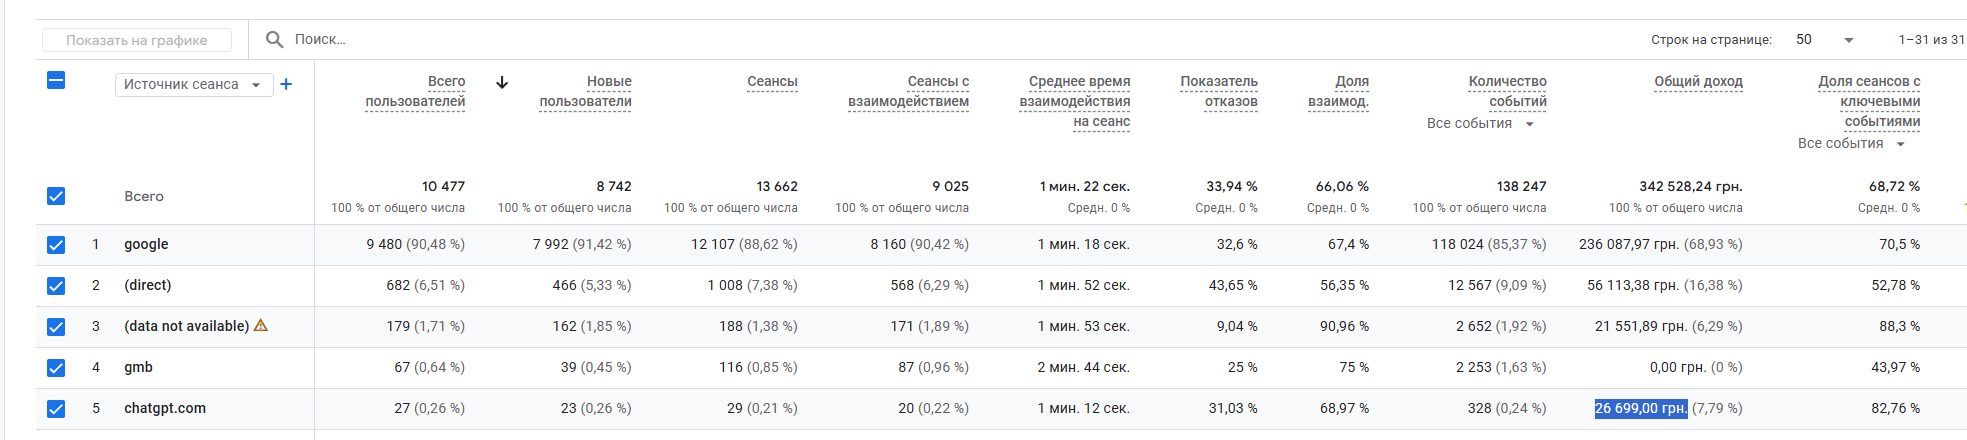Expand Все события under Количество событий
The height and width of the screenshot is (440, 1967).
click(x=1480, y=124)
